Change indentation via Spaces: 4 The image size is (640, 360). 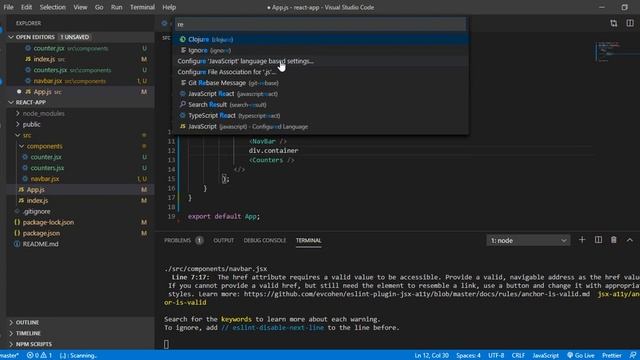tap(468, 356)
